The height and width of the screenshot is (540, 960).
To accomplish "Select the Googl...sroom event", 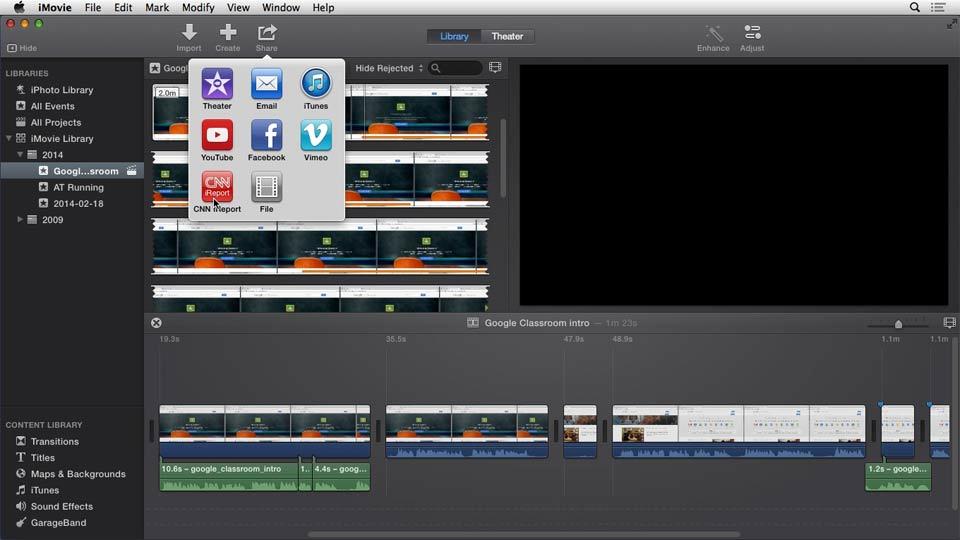I will point(72,171).
